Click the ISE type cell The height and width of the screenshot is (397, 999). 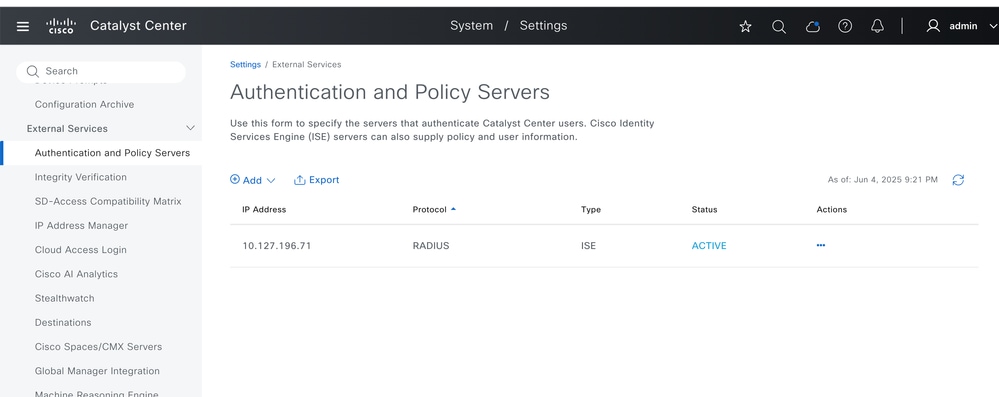pos(588,245)
